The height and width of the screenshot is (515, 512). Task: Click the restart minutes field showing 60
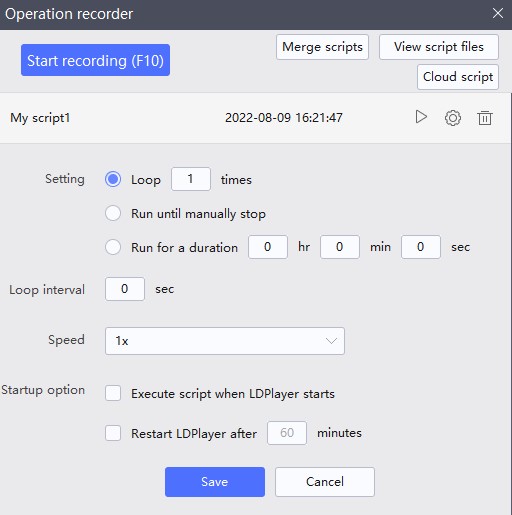click(x=287, y=433)
